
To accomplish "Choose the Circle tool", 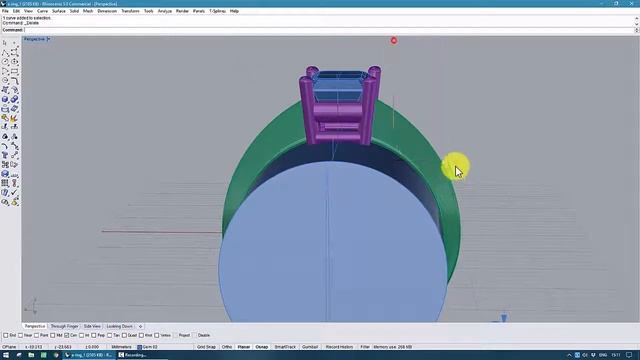I will (5, 62).
